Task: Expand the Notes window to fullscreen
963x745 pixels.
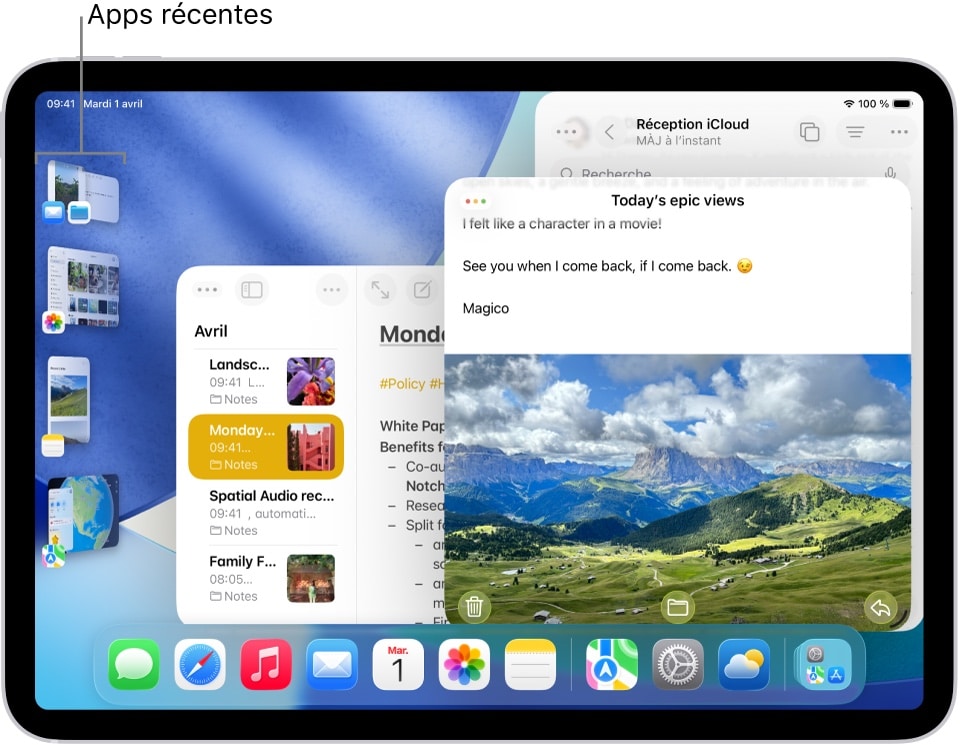Action: [x=380, y=290]
